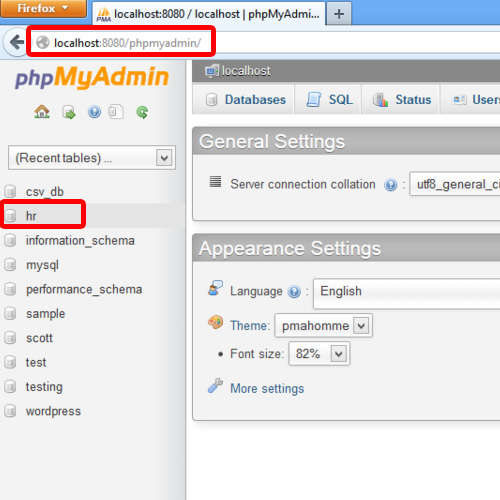Image resolution: width=500 pixels, height=500 pixels.
Task: Click the browser back arrow button
Action: point(16,42)
